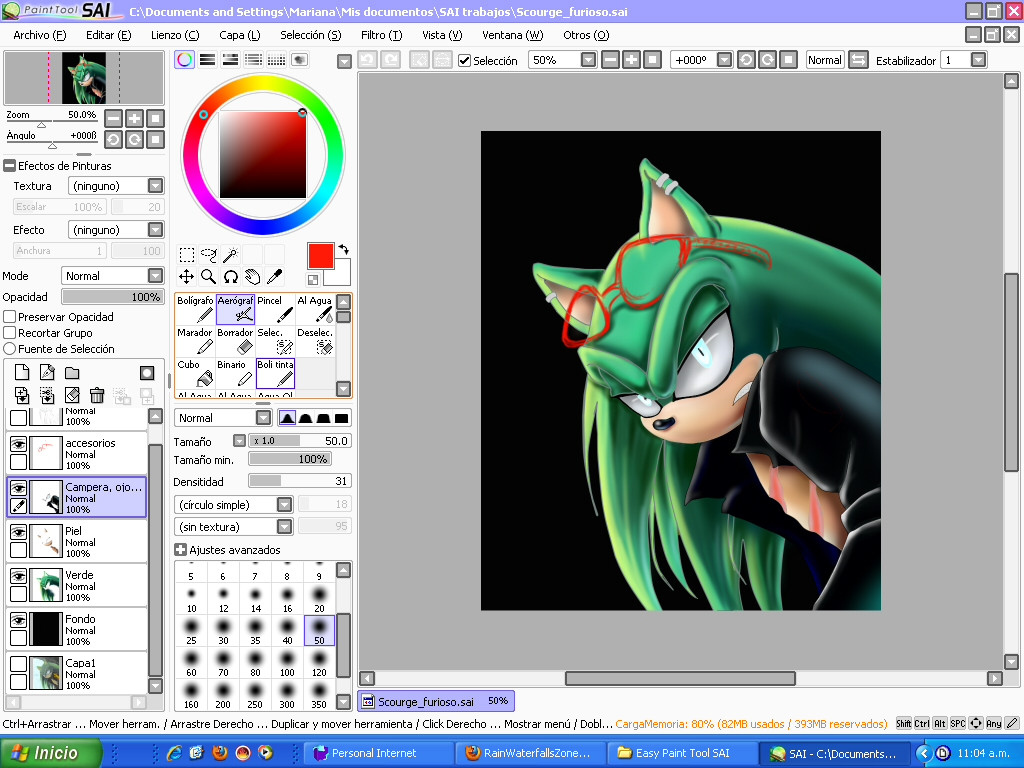Click the red foreground color swatch
The width and height of the screenshot is (1024, 768).
coord(321,255)
